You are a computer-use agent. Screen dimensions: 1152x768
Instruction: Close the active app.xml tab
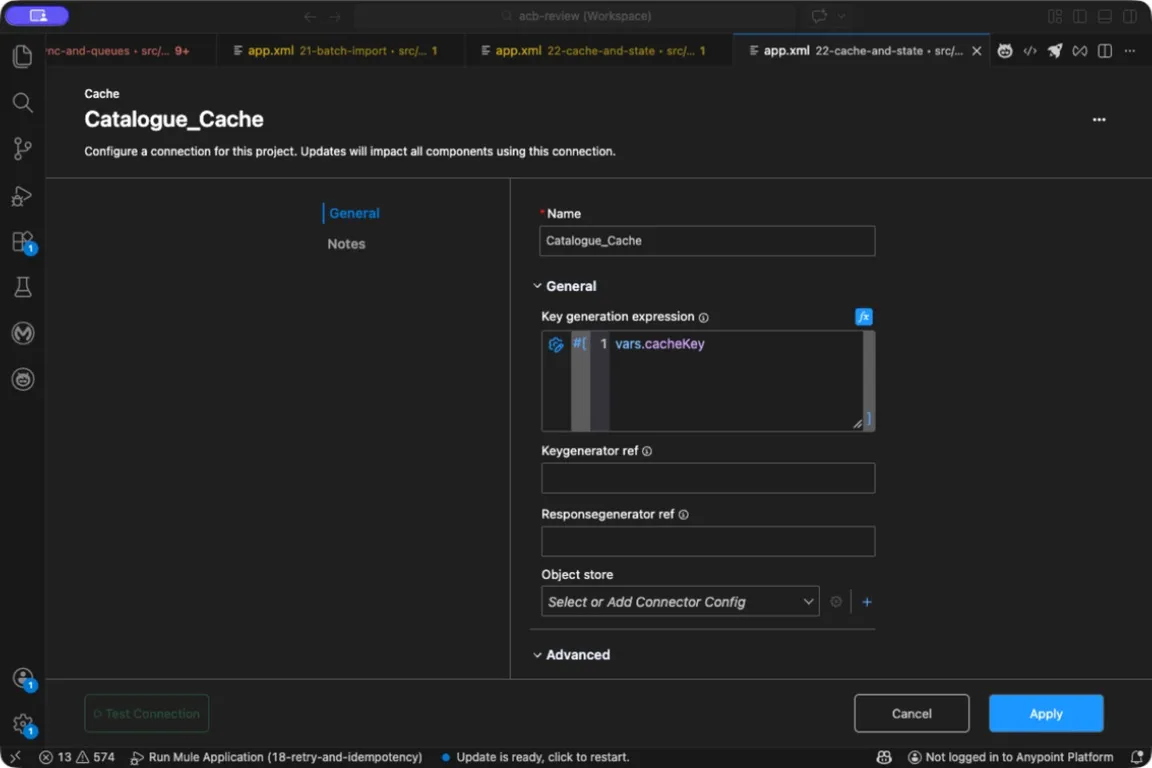(x=976, y=51)
